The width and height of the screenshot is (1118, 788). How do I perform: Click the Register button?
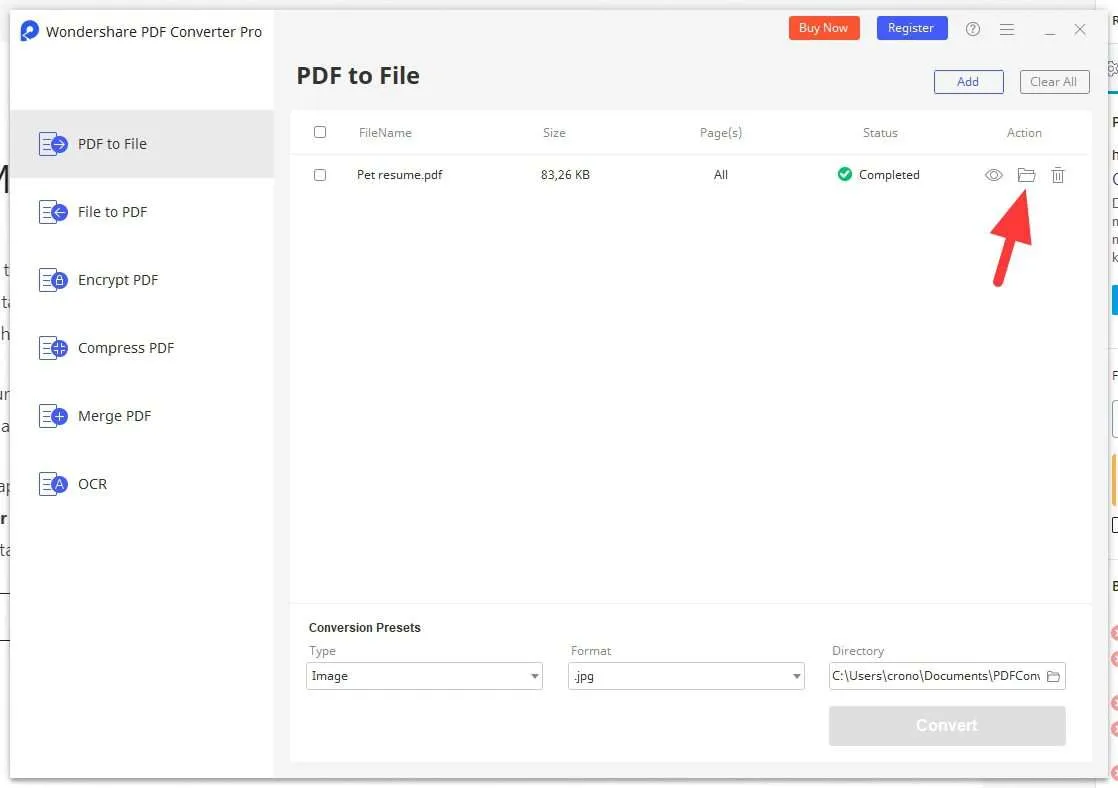coord(911,28)
